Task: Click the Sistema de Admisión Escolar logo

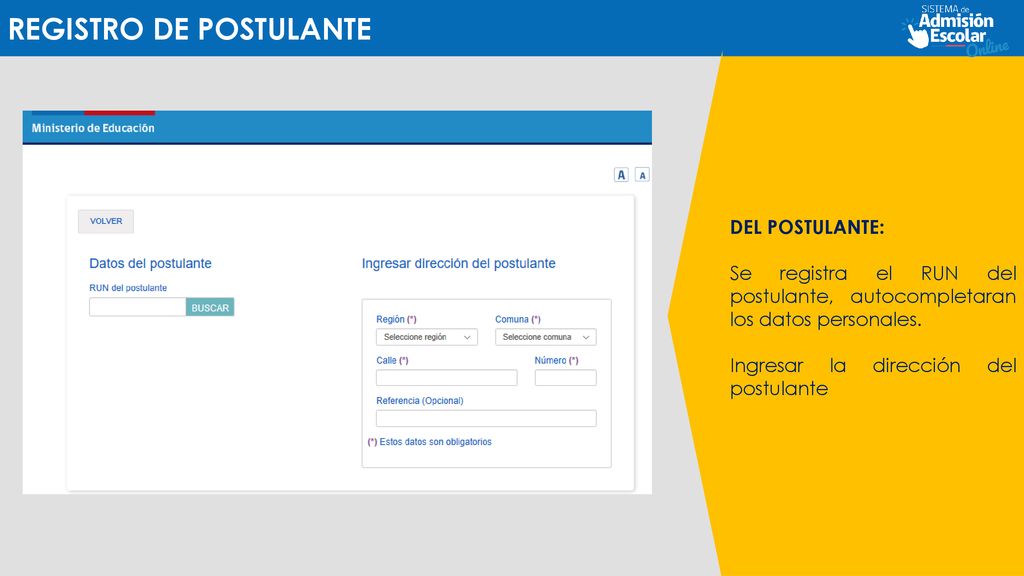Action: click(x=955, y=29)
